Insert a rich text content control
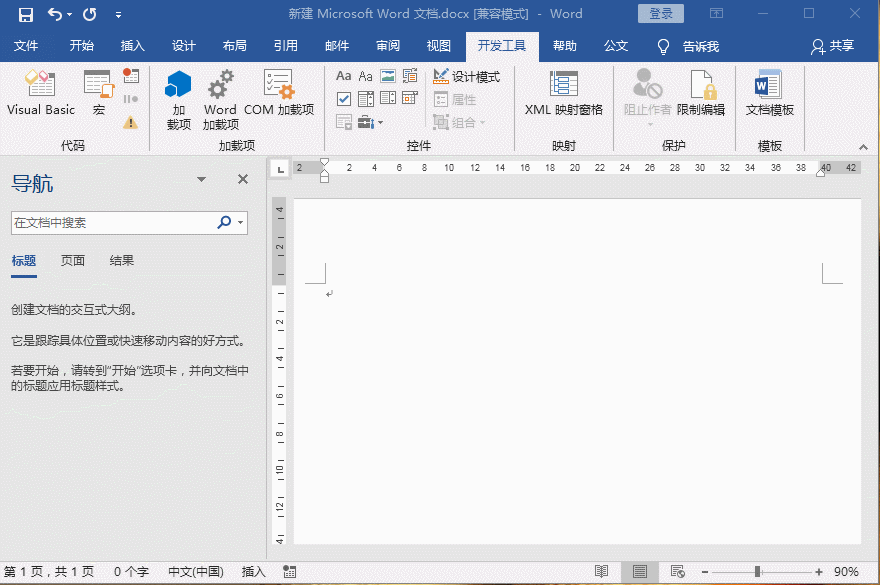The image size is (880, 585). [343, 76]
